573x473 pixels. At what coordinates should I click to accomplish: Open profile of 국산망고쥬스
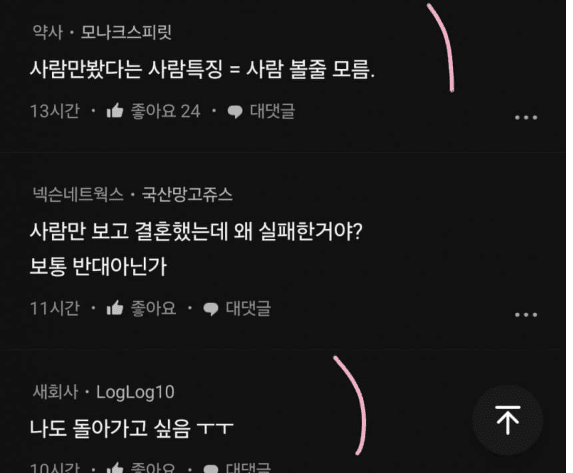tap(187, 194)
